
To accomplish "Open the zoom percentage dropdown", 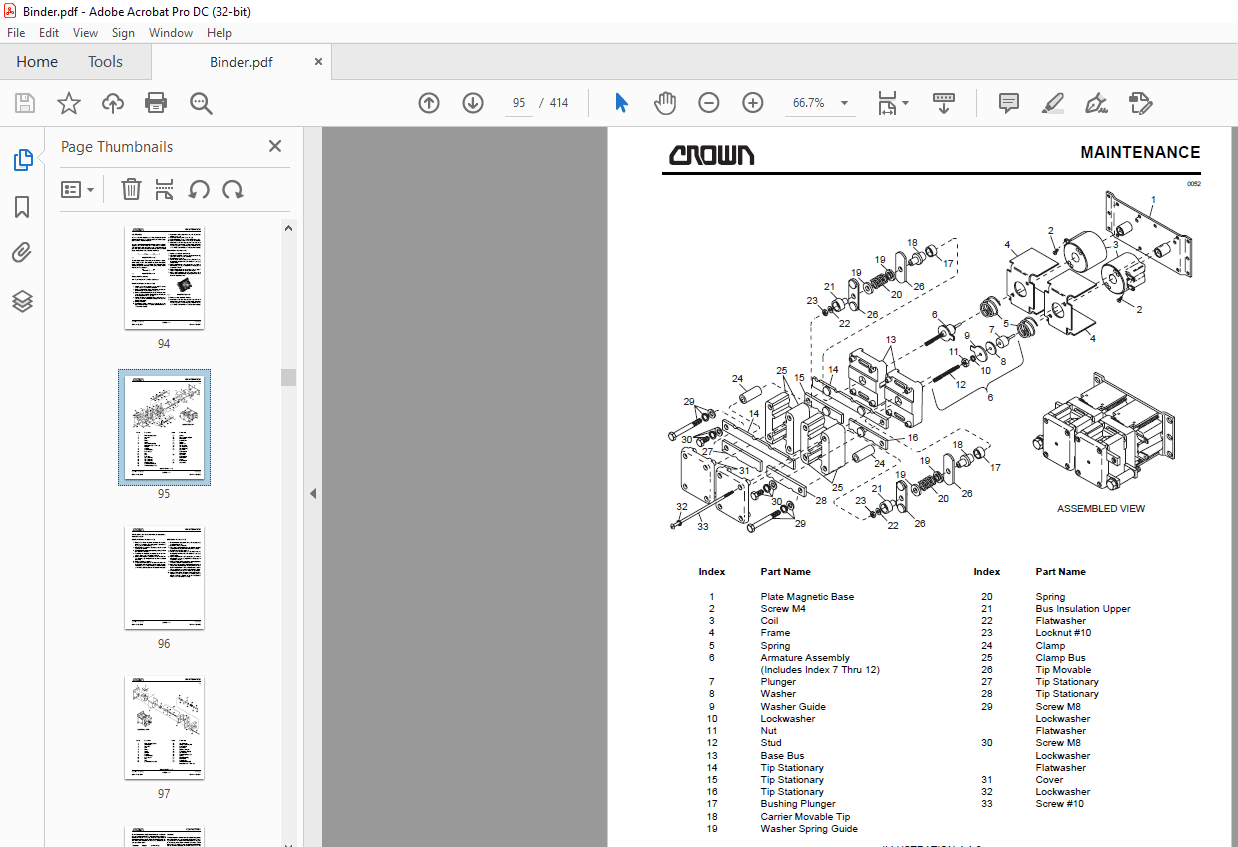I will [843, 103].
